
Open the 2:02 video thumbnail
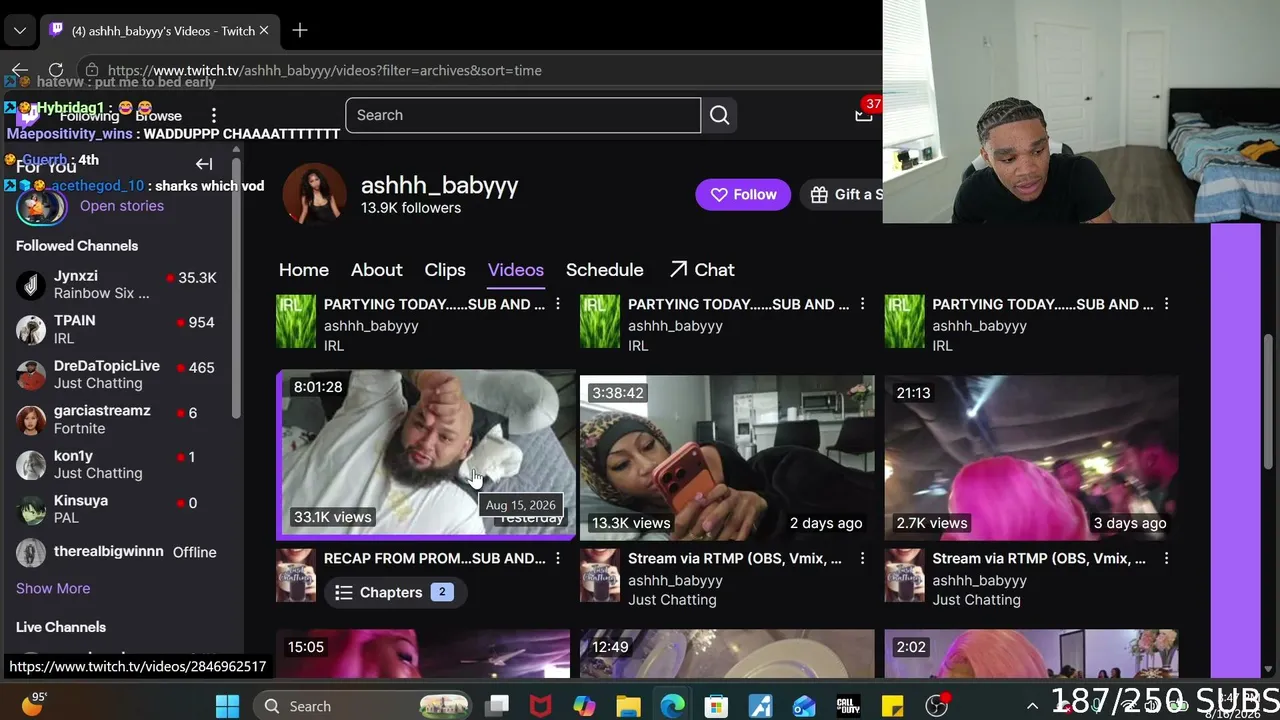click(x=1031, y=653)
